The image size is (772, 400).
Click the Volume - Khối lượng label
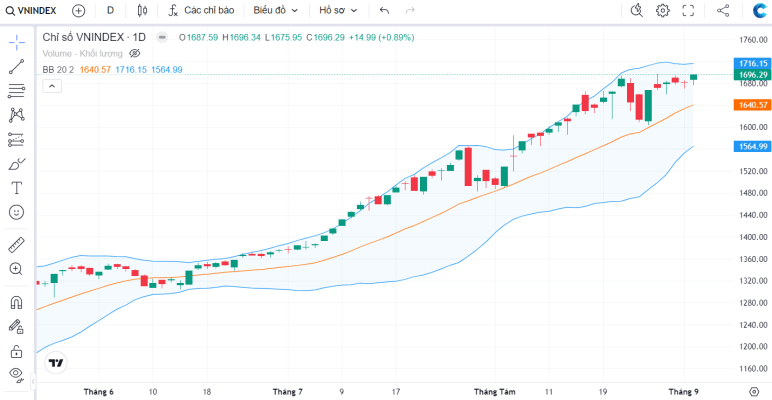[x=82, y=53]
